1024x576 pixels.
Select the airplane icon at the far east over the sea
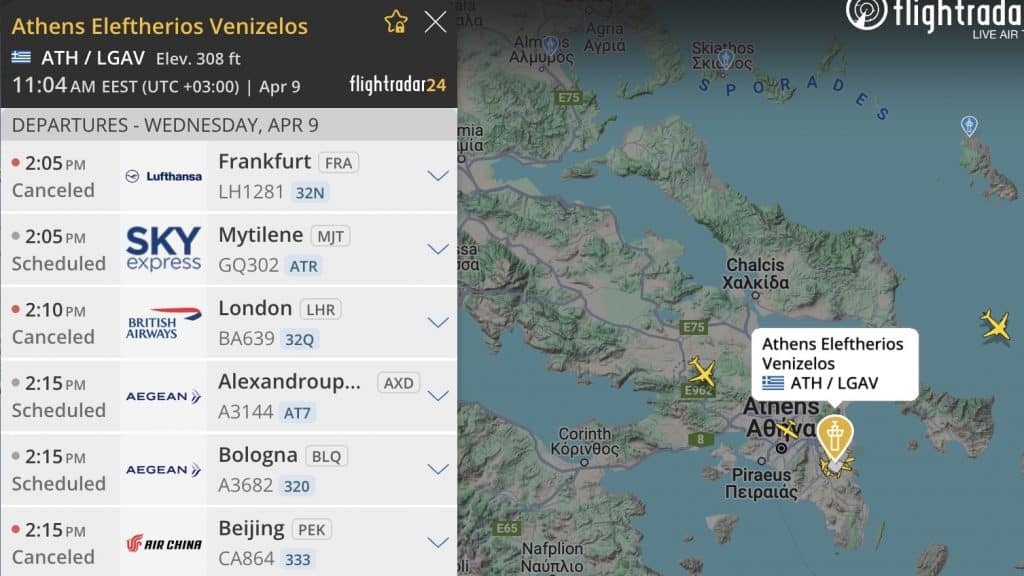pyautogui.click(x=995, y=325)
